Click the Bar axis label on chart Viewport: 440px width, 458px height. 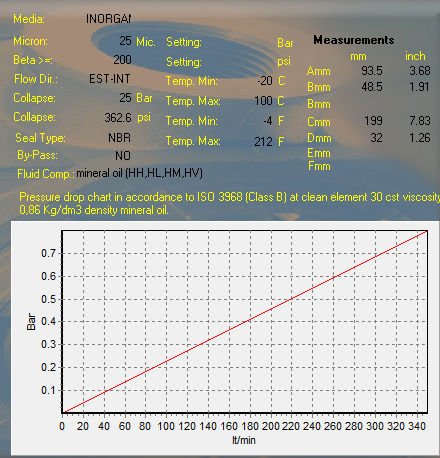(31, 322)
